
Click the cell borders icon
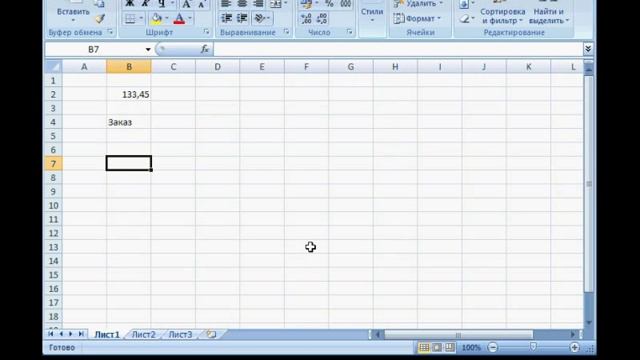click(x=130, y=18)
